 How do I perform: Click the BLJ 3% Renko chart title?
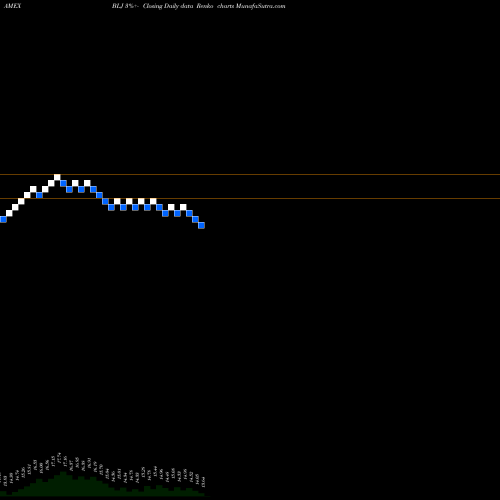pos(199,6)
